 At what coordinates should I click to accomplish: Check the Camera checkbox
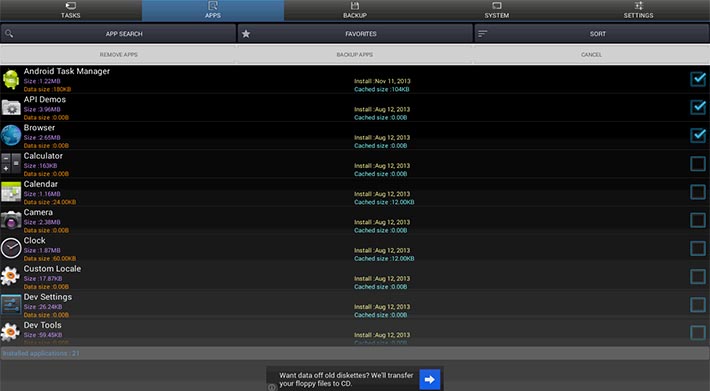698,220
